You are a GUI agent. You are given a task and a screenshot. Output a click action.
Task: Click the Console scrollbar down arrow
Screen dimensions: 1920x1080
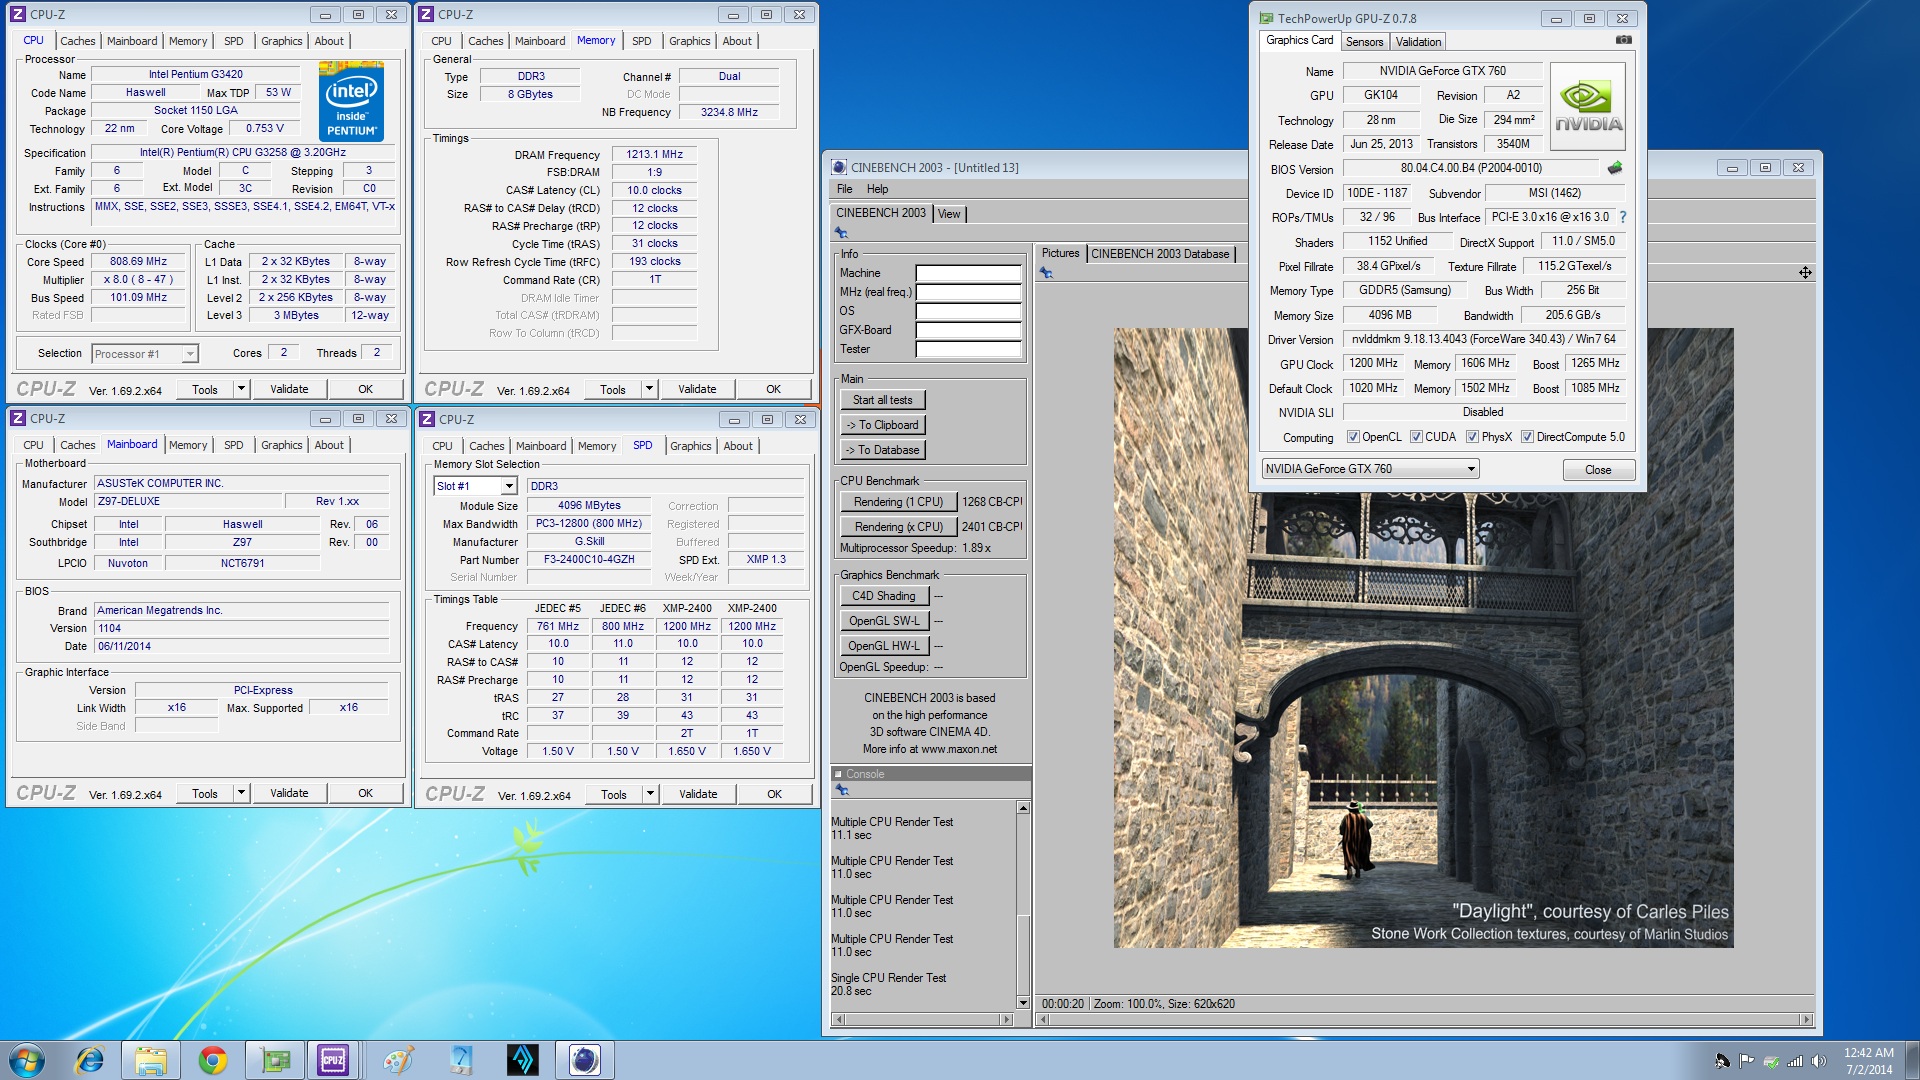pos(1023,1002)
